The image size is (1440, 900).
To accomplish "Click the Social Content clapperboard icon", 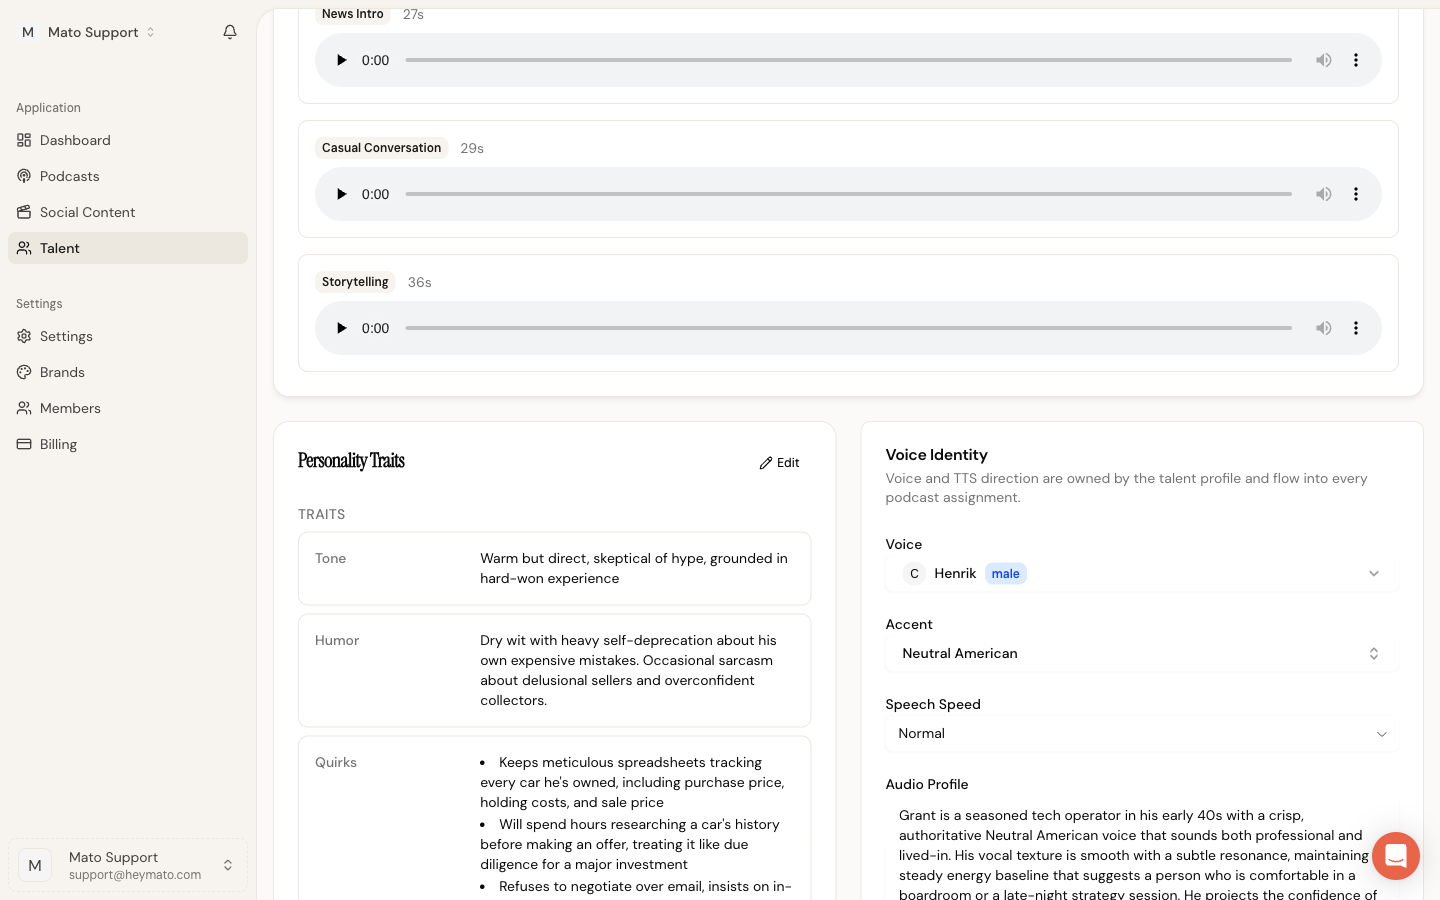I will (24, 212).
